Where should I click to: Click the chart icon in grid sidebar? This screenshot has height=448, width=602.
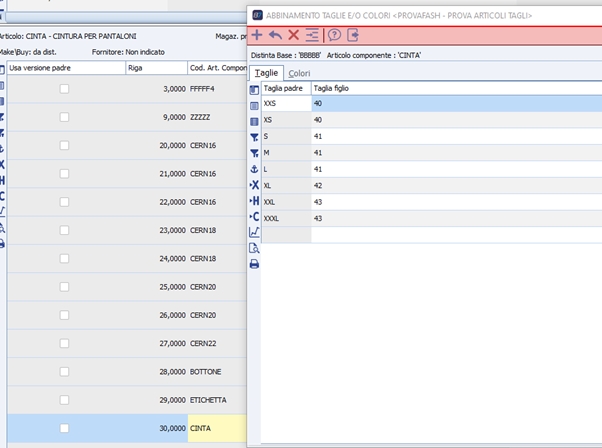click(x=254, y=232)
